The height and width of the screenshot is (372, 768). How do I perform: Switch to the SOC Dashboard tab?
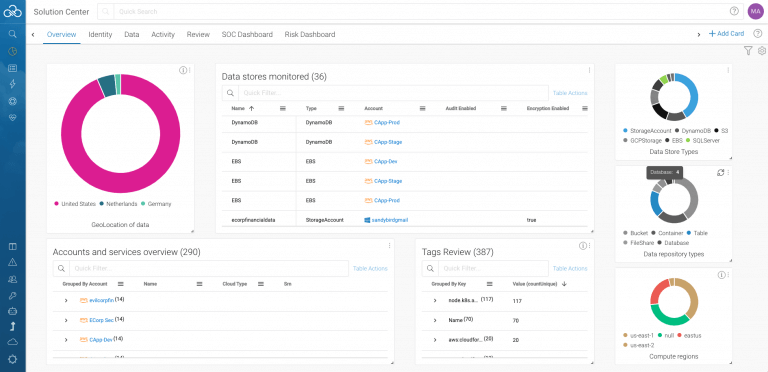(247, 34)
